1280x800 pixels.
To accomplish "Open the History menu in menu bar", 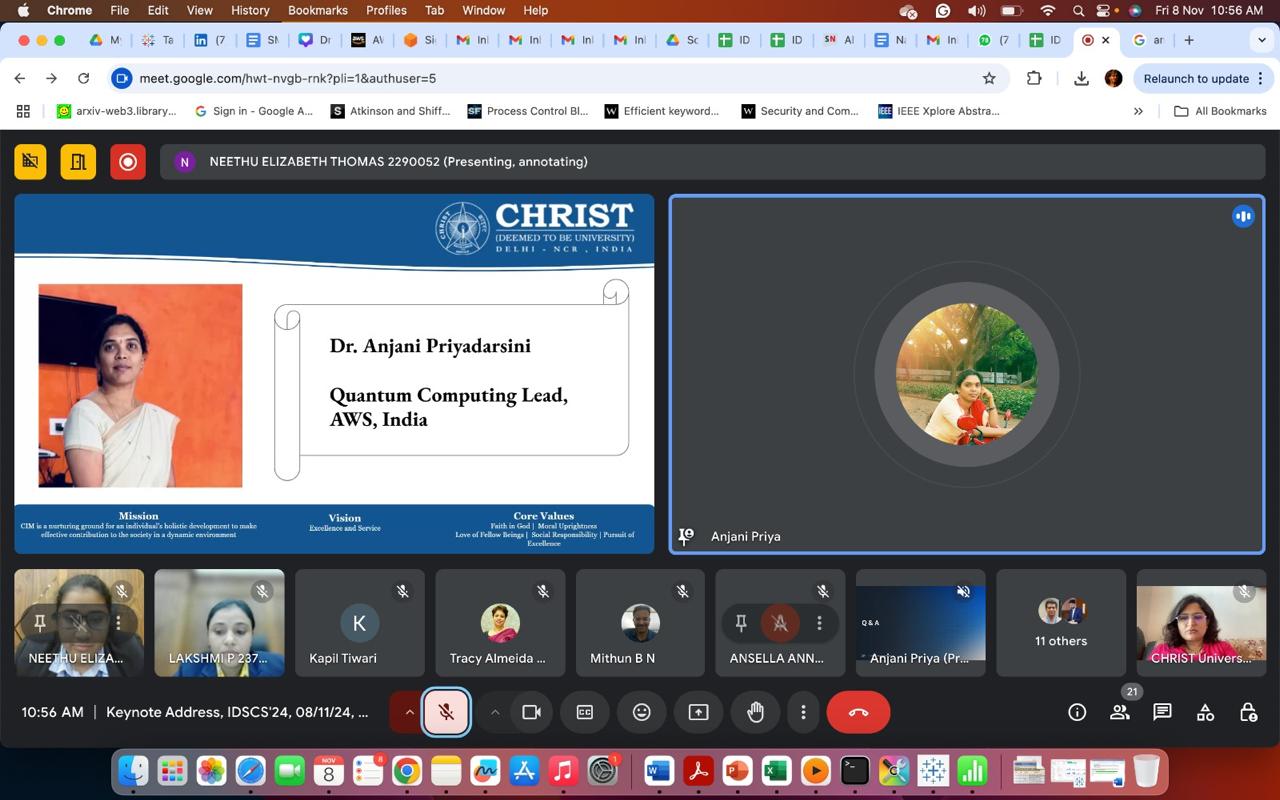I will point(250,10).
